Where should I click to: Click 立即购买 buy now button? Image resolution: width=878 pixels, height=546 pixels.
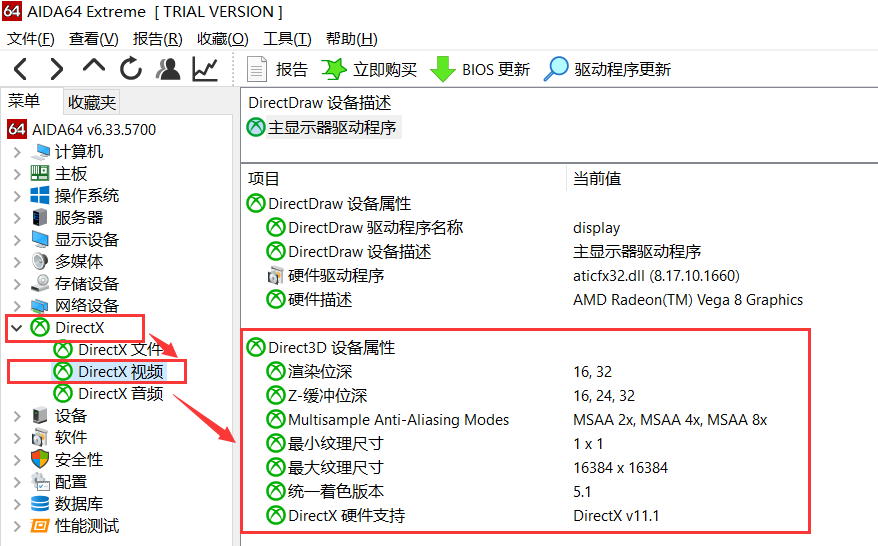pos(370,69)
